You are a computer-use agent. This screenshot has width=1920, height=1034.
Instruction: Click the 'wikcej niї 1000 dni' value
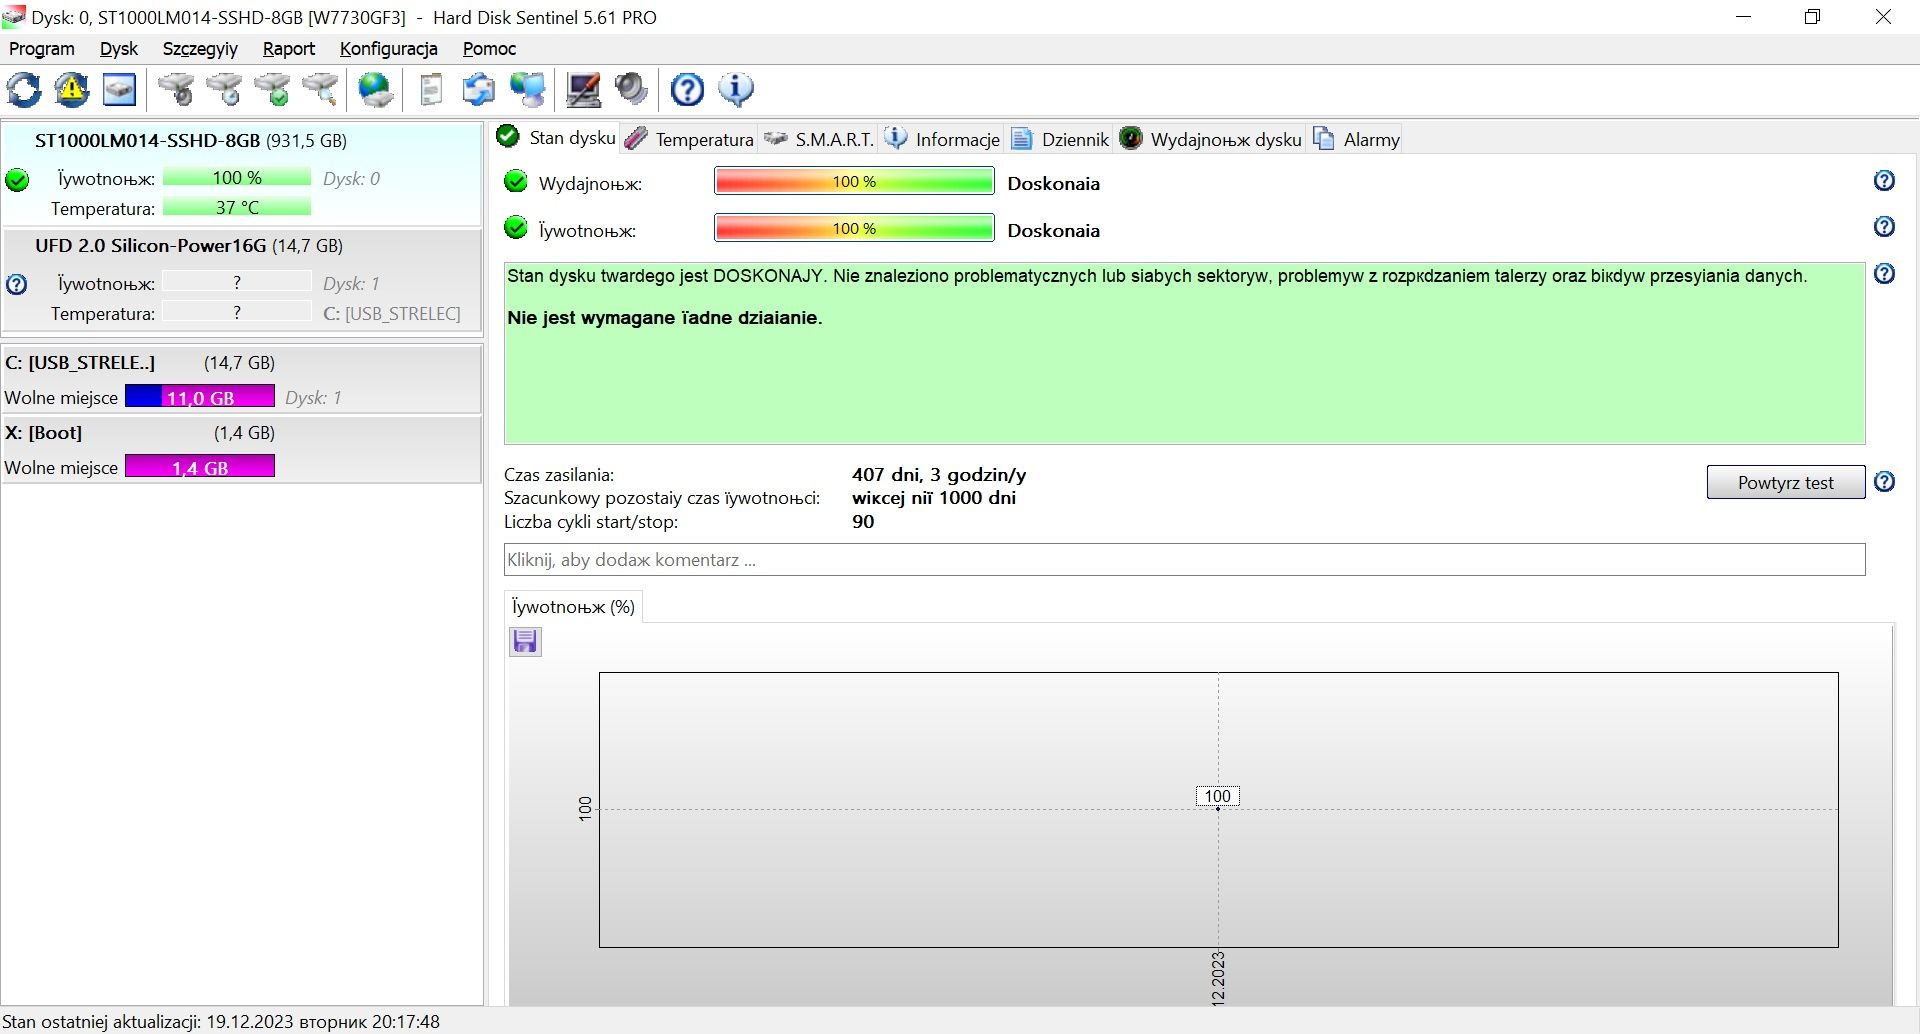pyautogui.click(x=934, y=498)
